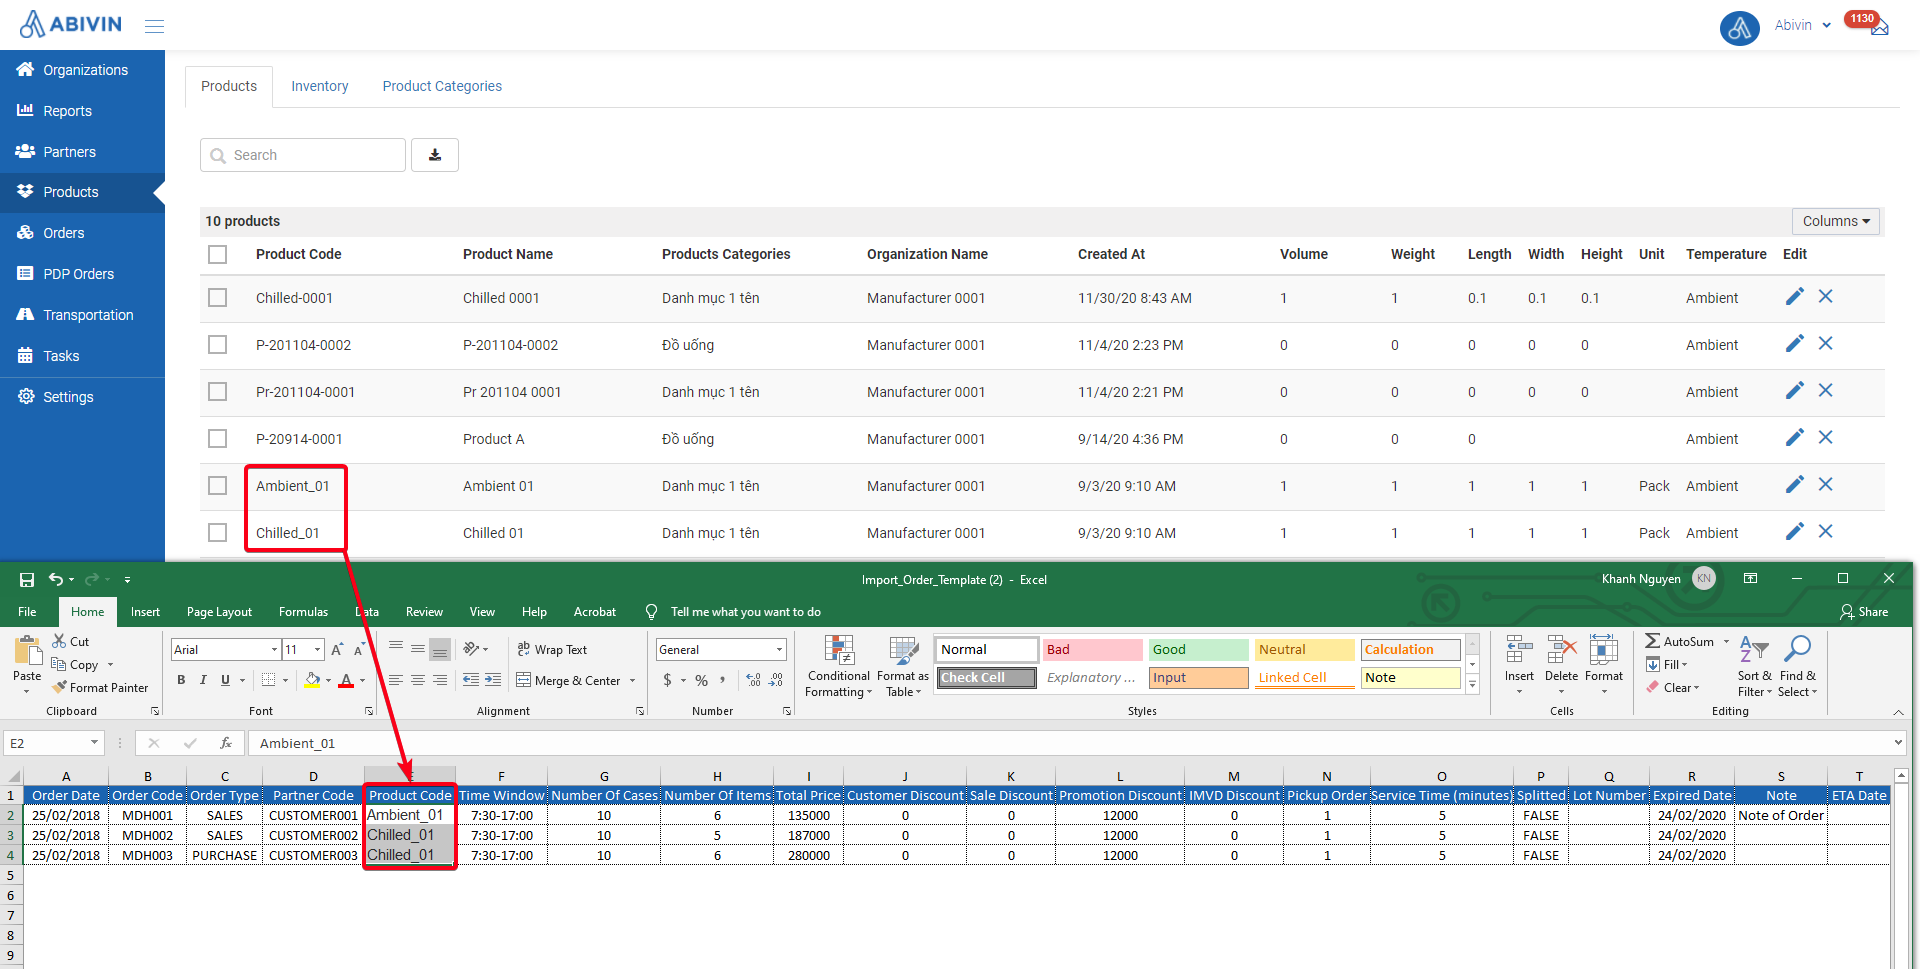Click the Fill Color bucket in Excel Font group
This screenshot has height=969, width=1920.
click(312, 681)
